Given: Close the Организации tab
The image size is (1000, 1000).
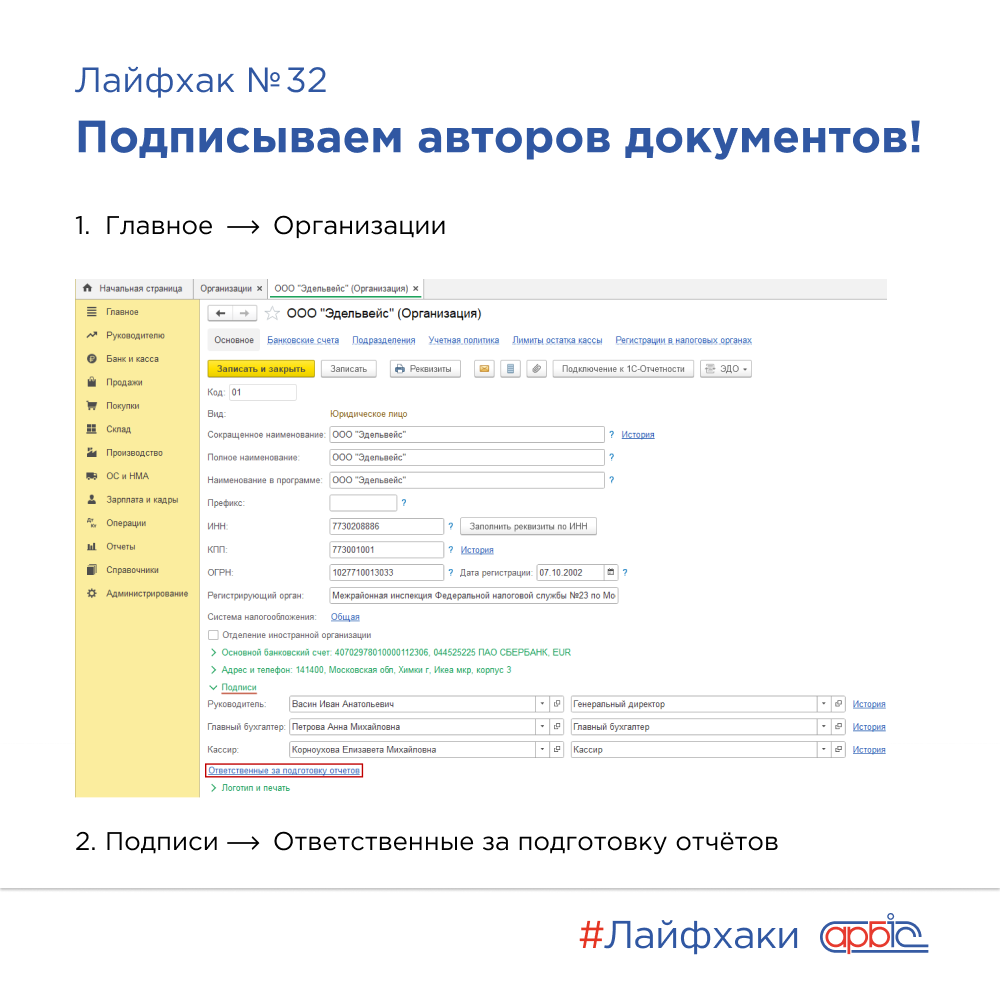Looking at the screenshot, I should [x=260, y=289].
